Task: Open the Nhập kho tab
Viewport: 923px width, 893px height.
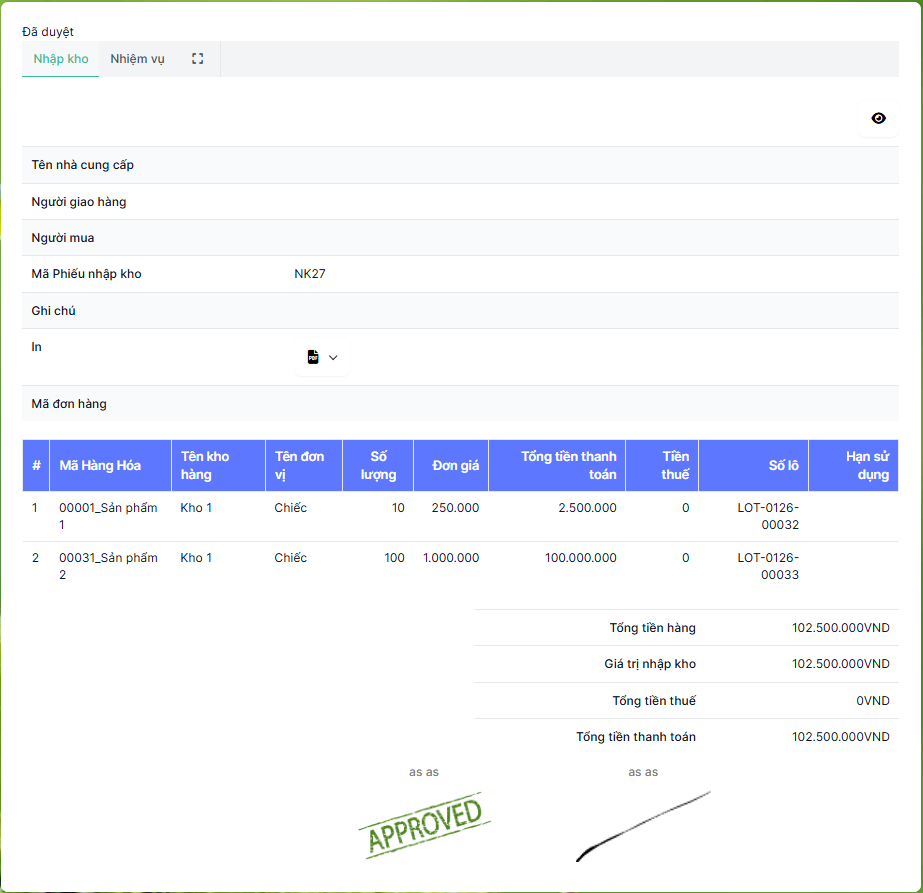Action: pyautogui.click(x=61, y=59)
